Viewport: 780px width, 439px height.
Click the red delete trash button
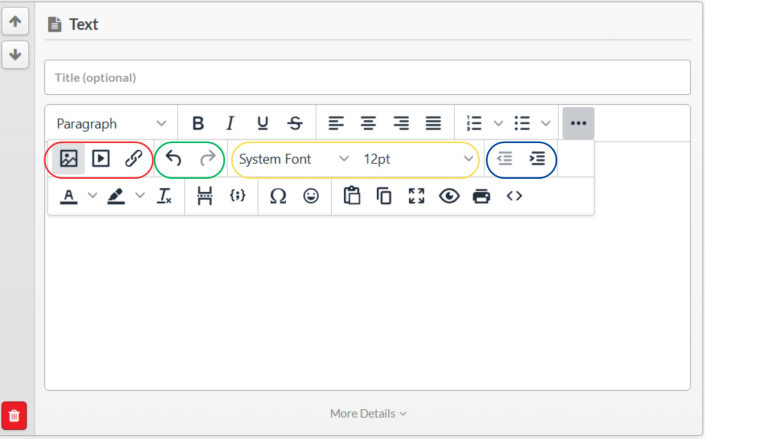[15, 415]
